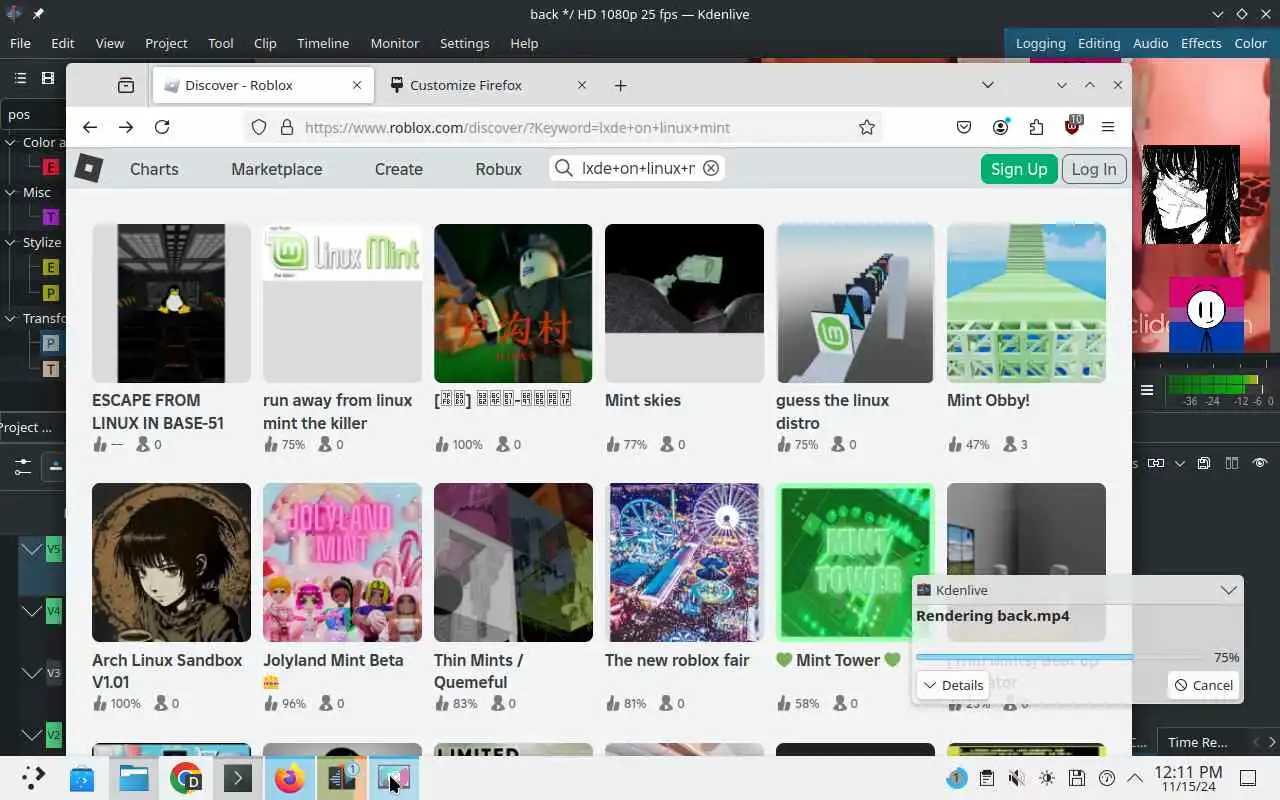Collapse Transform effects category in Kdenlive
Viewport: 1280px width, 800px height.
[11, 318]
